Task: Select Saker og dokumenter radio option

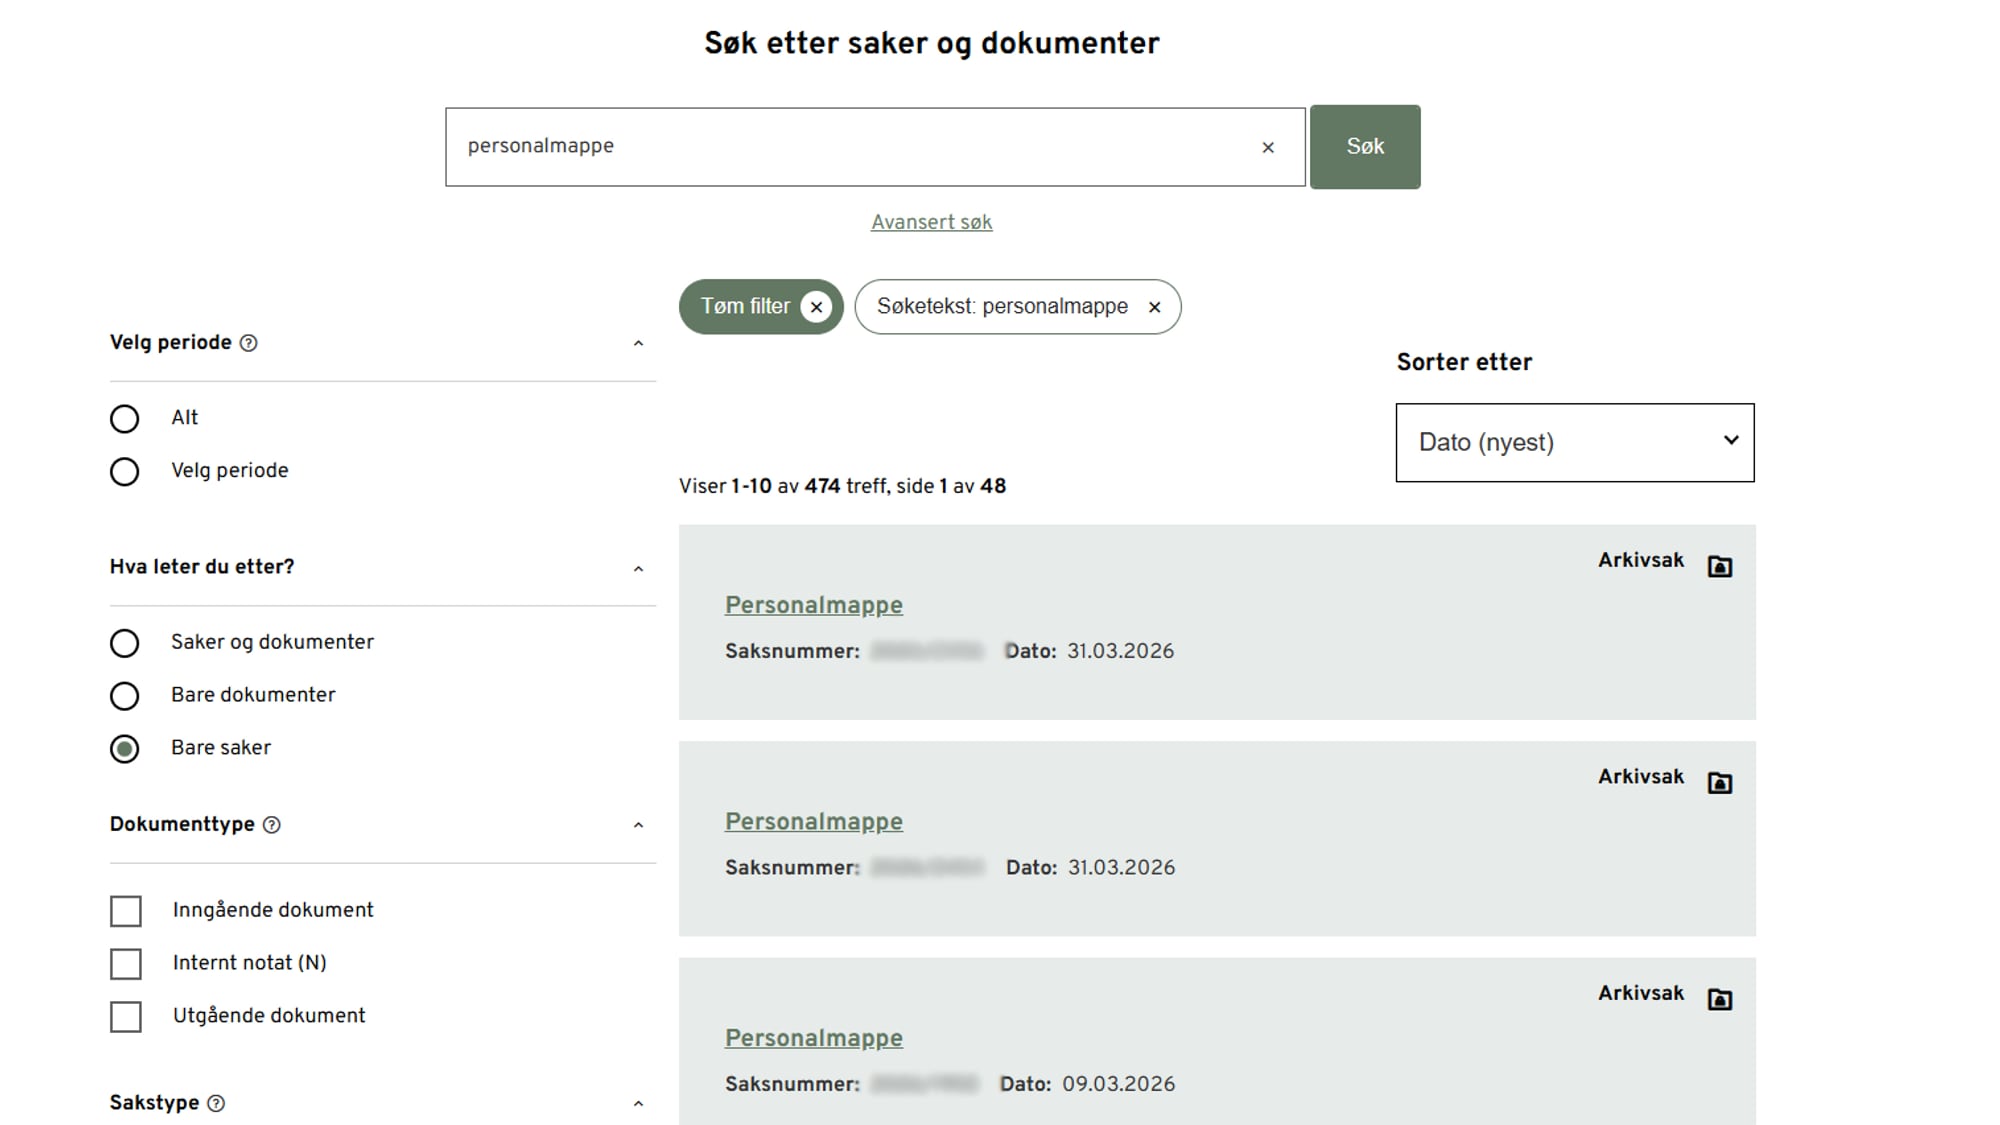Action: pyautogui.click(x=125, y=643)
